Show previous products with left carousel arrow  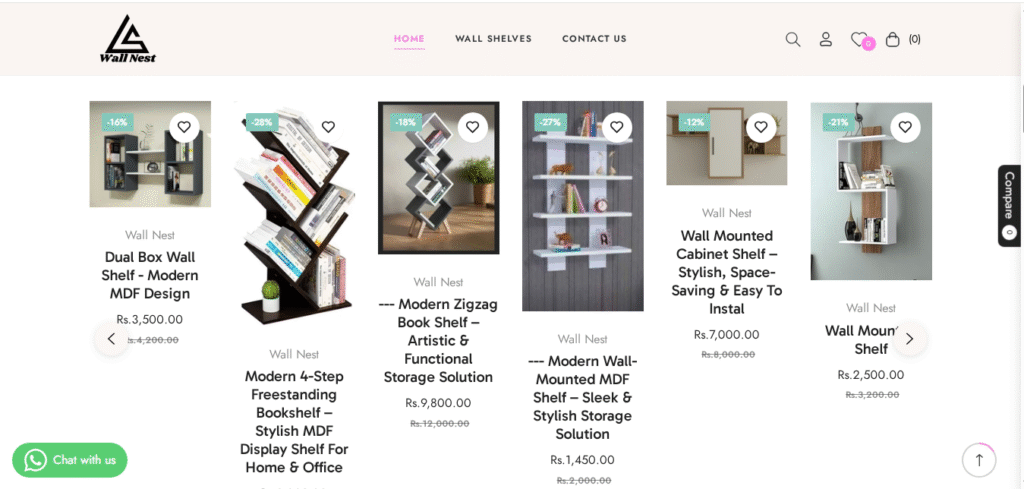(112, 339)
